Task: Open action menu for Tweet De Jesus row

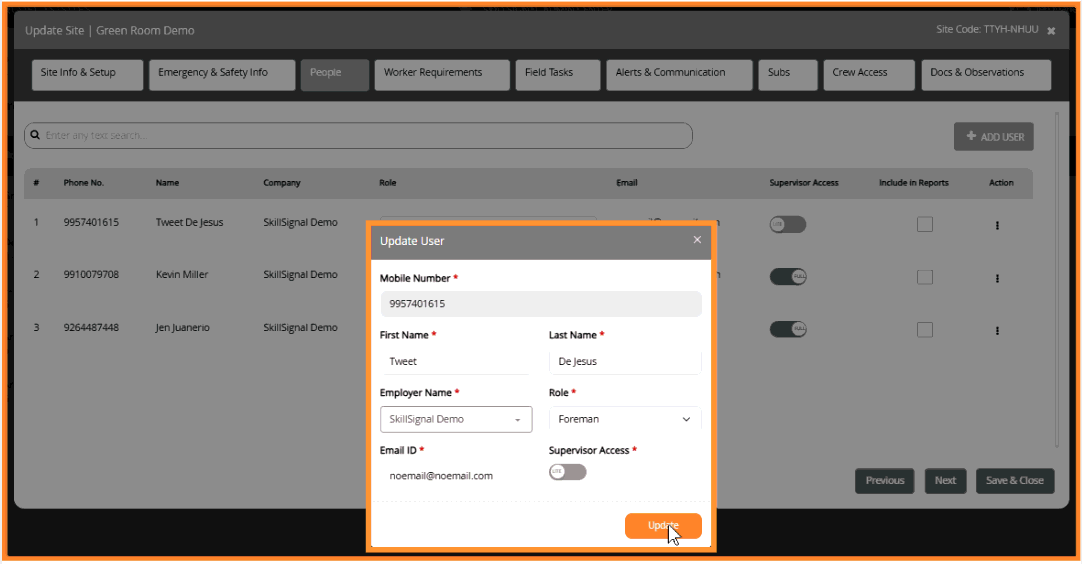Action: click(997, 225)
